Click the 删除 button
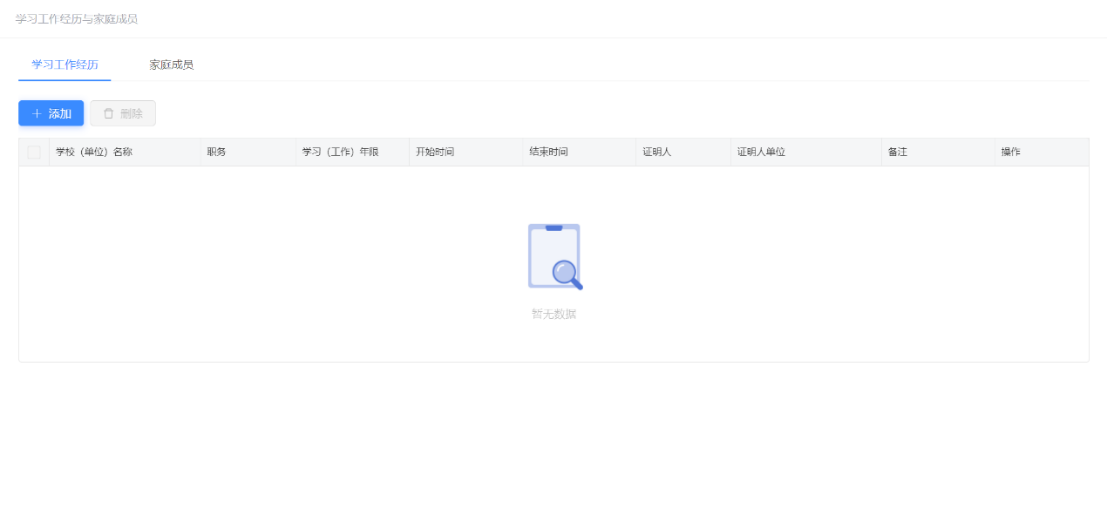This screenshot has height=510, width=1108. pyautogui.click(x=123, y=114)
